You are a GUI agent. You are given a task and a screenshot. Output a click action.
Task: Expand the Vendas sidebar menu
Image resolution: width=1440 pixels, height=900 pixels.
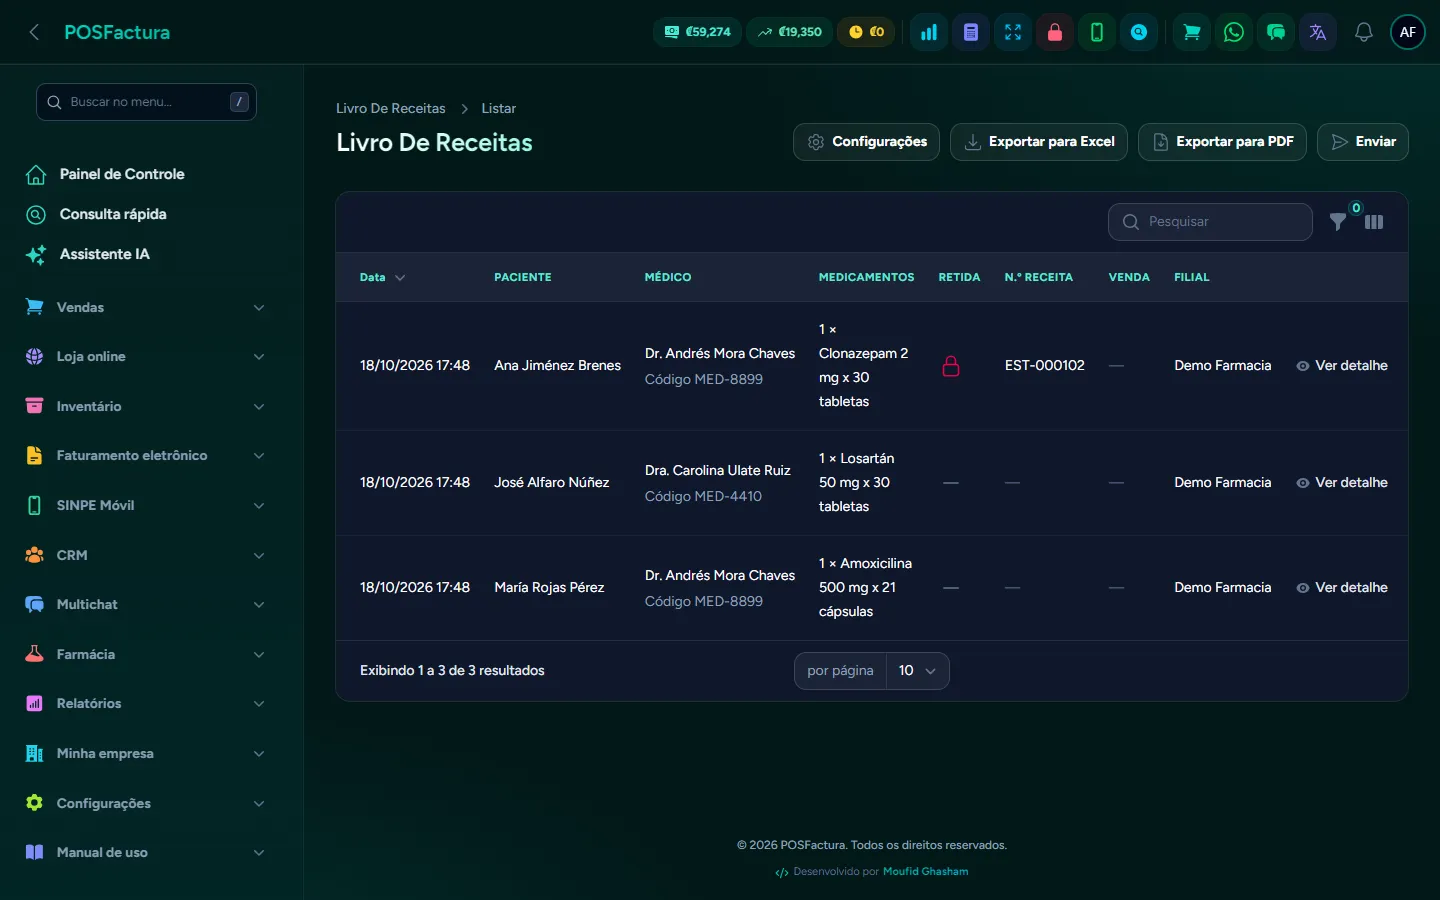tap(145, 307)
